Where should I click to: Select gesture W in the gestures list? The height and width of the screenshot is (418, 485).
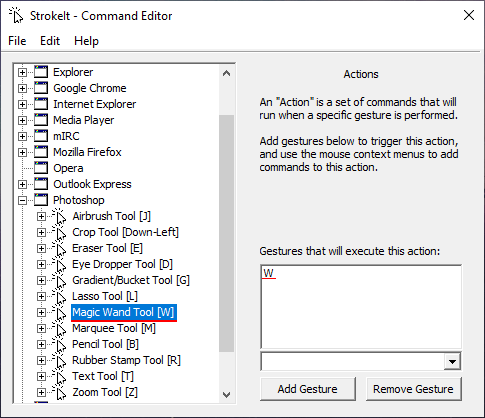269,273
